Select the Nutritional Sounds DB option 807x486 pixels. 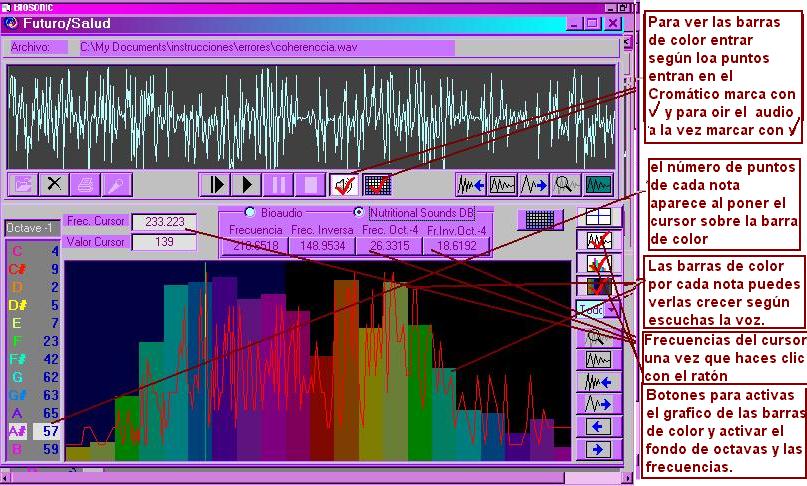[x=359, y=213]
